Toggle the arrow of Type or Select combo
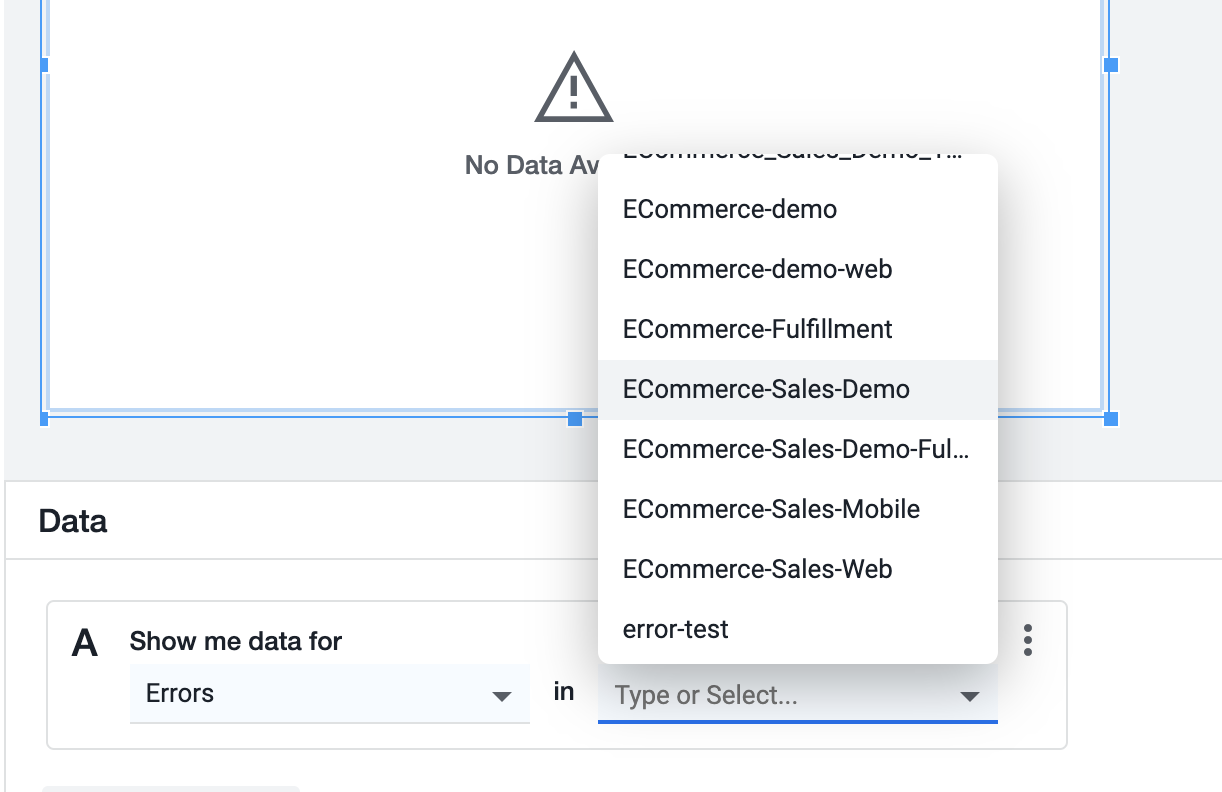 coord(969,696)
